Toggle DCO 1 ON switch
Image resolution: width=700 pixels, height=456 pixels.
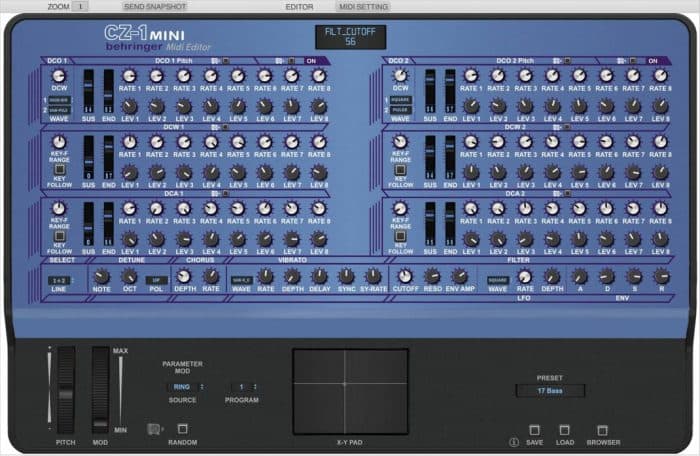311,61
